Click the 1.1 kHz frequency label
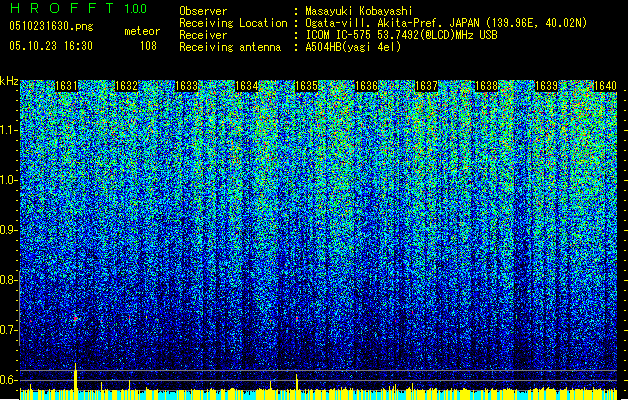This screenshot has height=400, width=629. (9, 130)
